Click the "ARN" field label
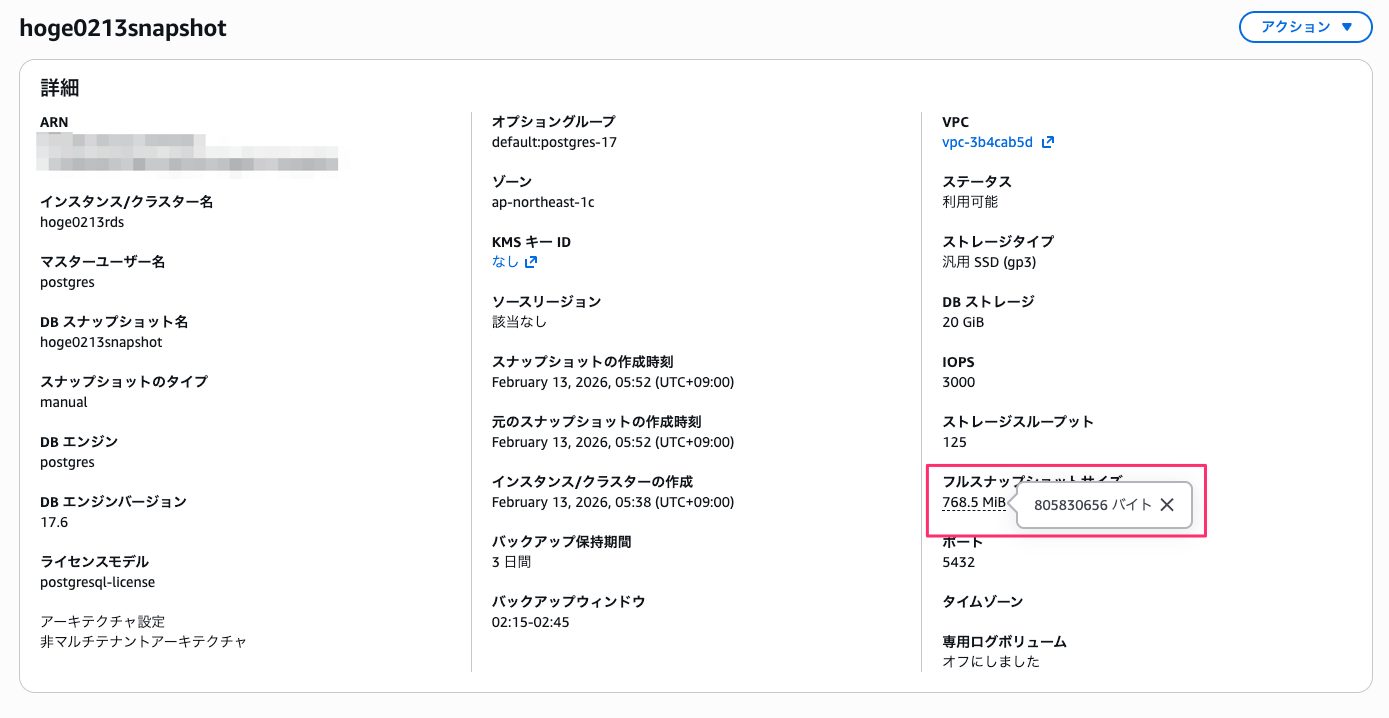Viewport: 1389px width, 718px height. (x=54, y=122)
